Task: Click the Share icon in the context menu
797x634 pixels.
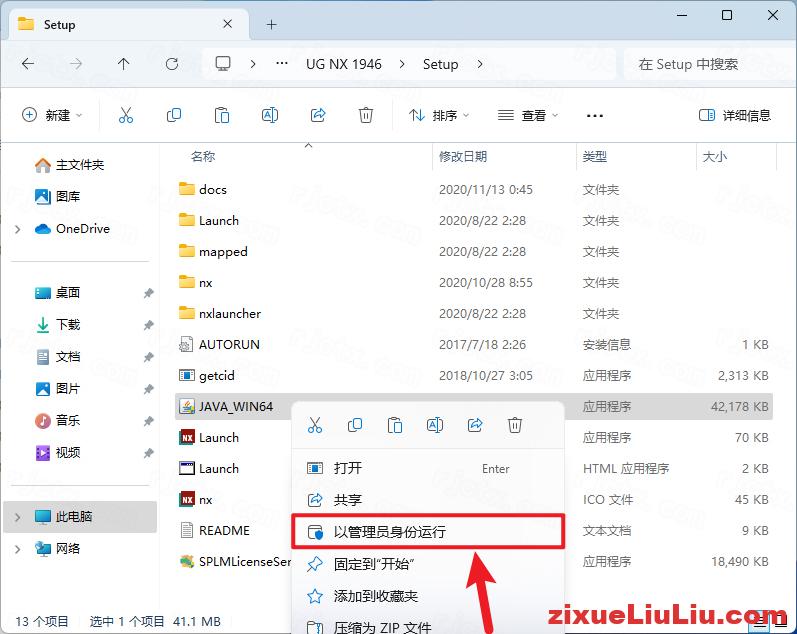Action: point(475,425)
